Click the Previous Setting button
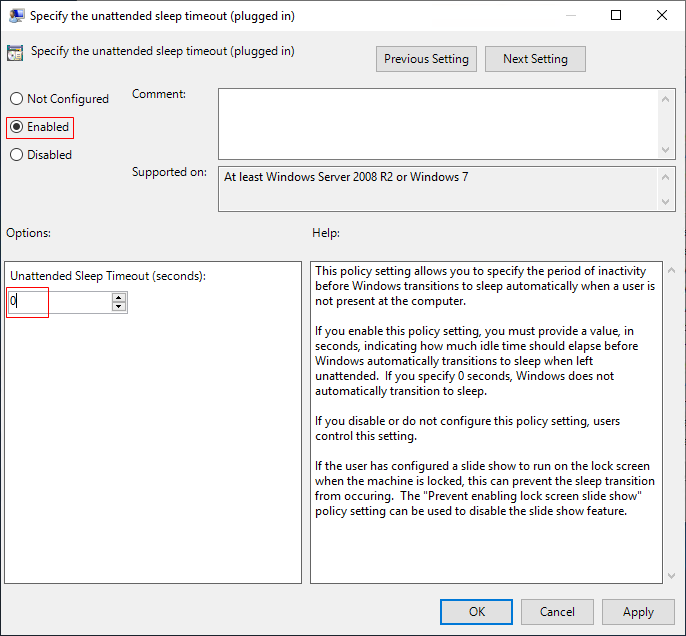 coord(426,59)
